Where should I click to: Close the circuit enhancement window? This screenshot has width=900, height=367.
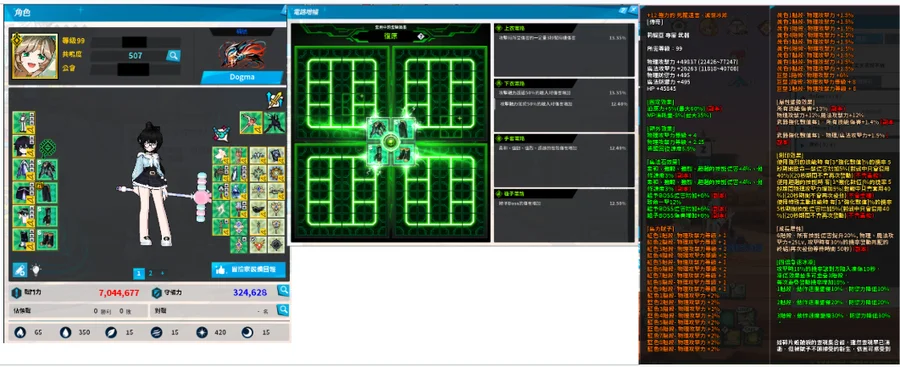[633, 10]
